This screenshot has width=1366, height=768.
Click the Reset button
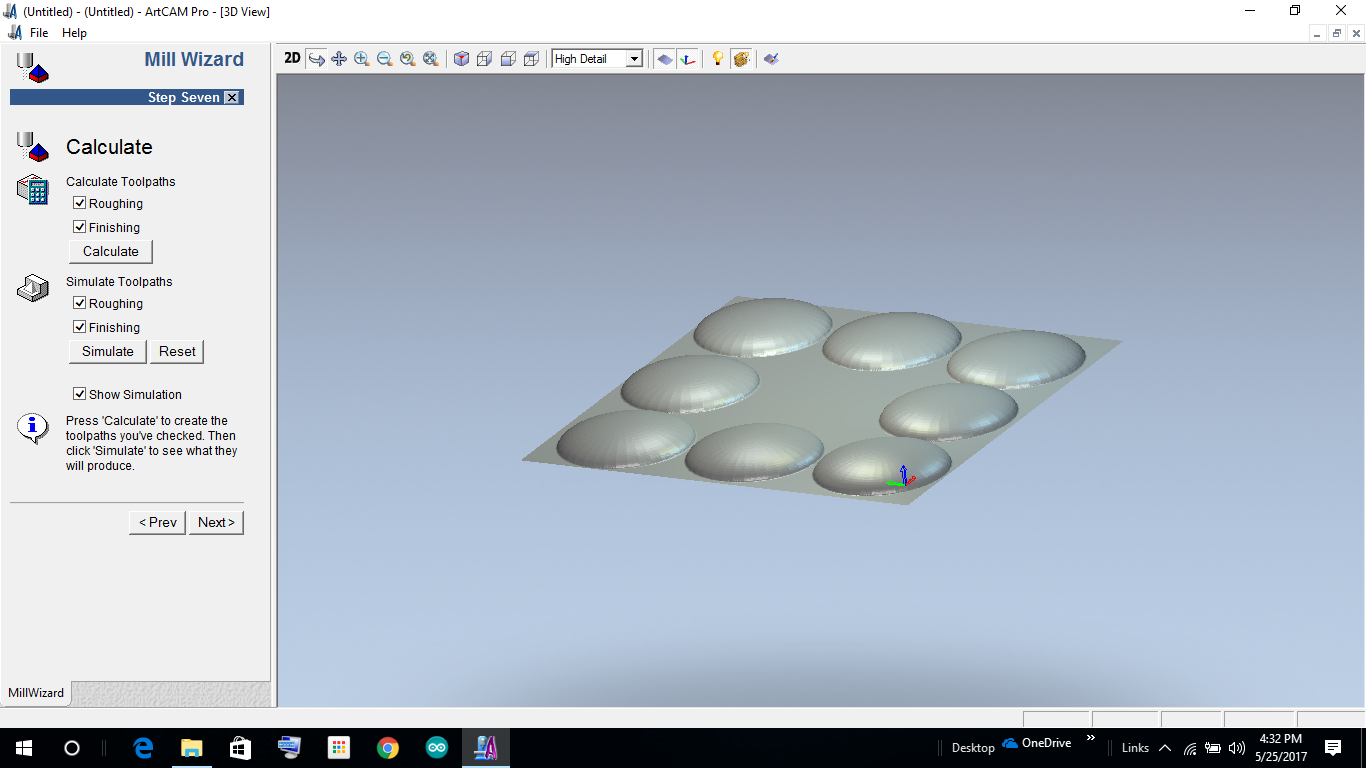pos(177,351)
